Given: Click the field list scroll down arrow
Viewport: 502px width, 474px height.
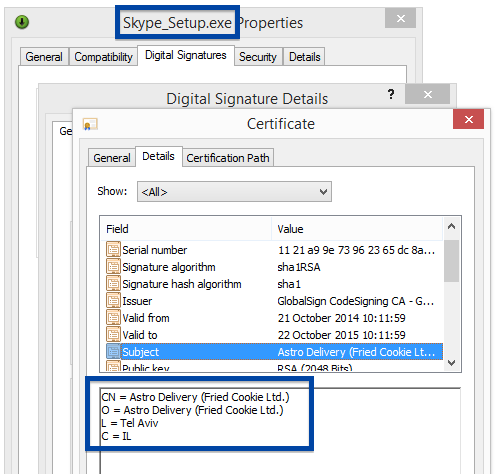Looking at the screenshot, I should click(452, 363).
